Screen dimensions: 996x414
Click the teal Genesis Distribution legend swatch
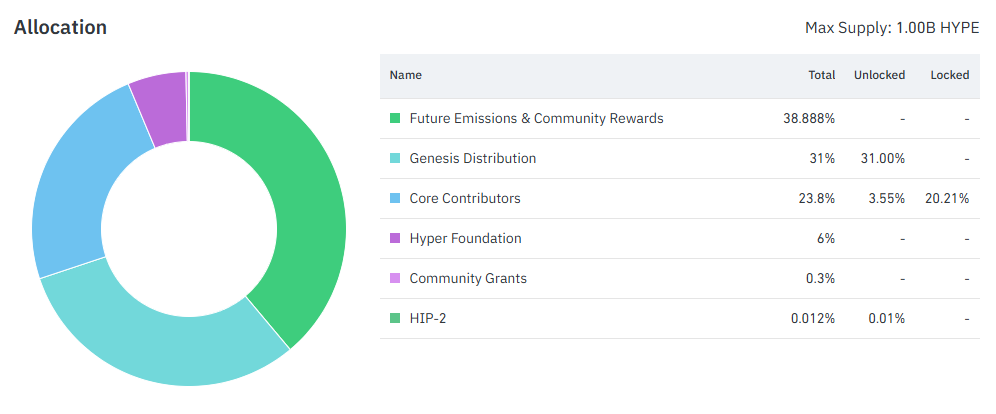pos(395,158)
